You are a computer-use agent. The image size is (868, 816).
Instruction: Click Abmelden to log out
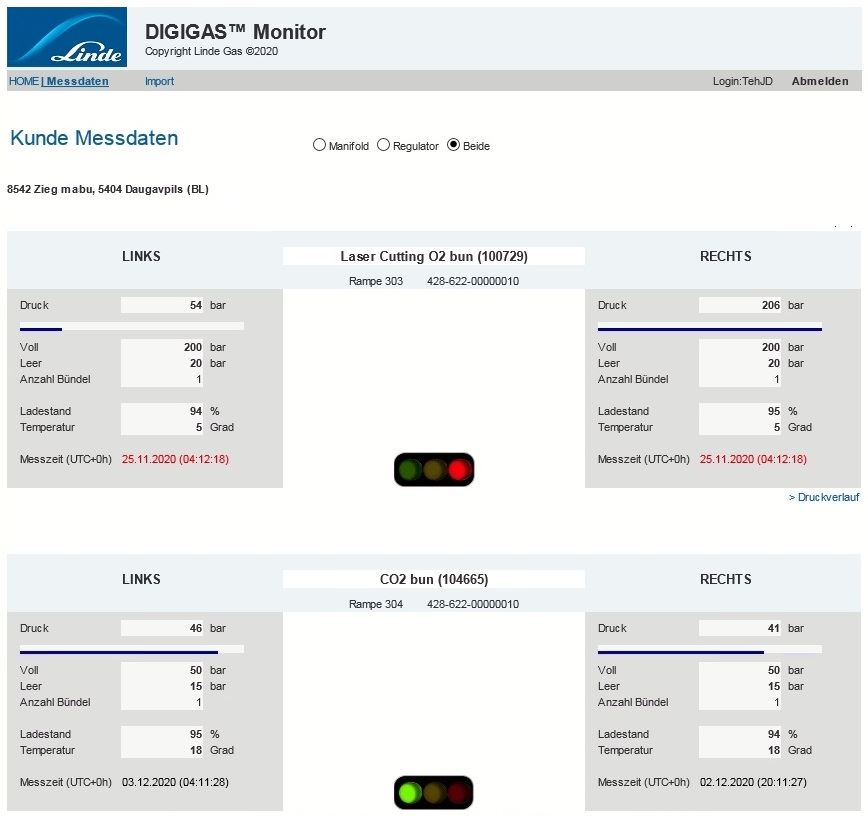pyautogui.click(x=820, y=81)
